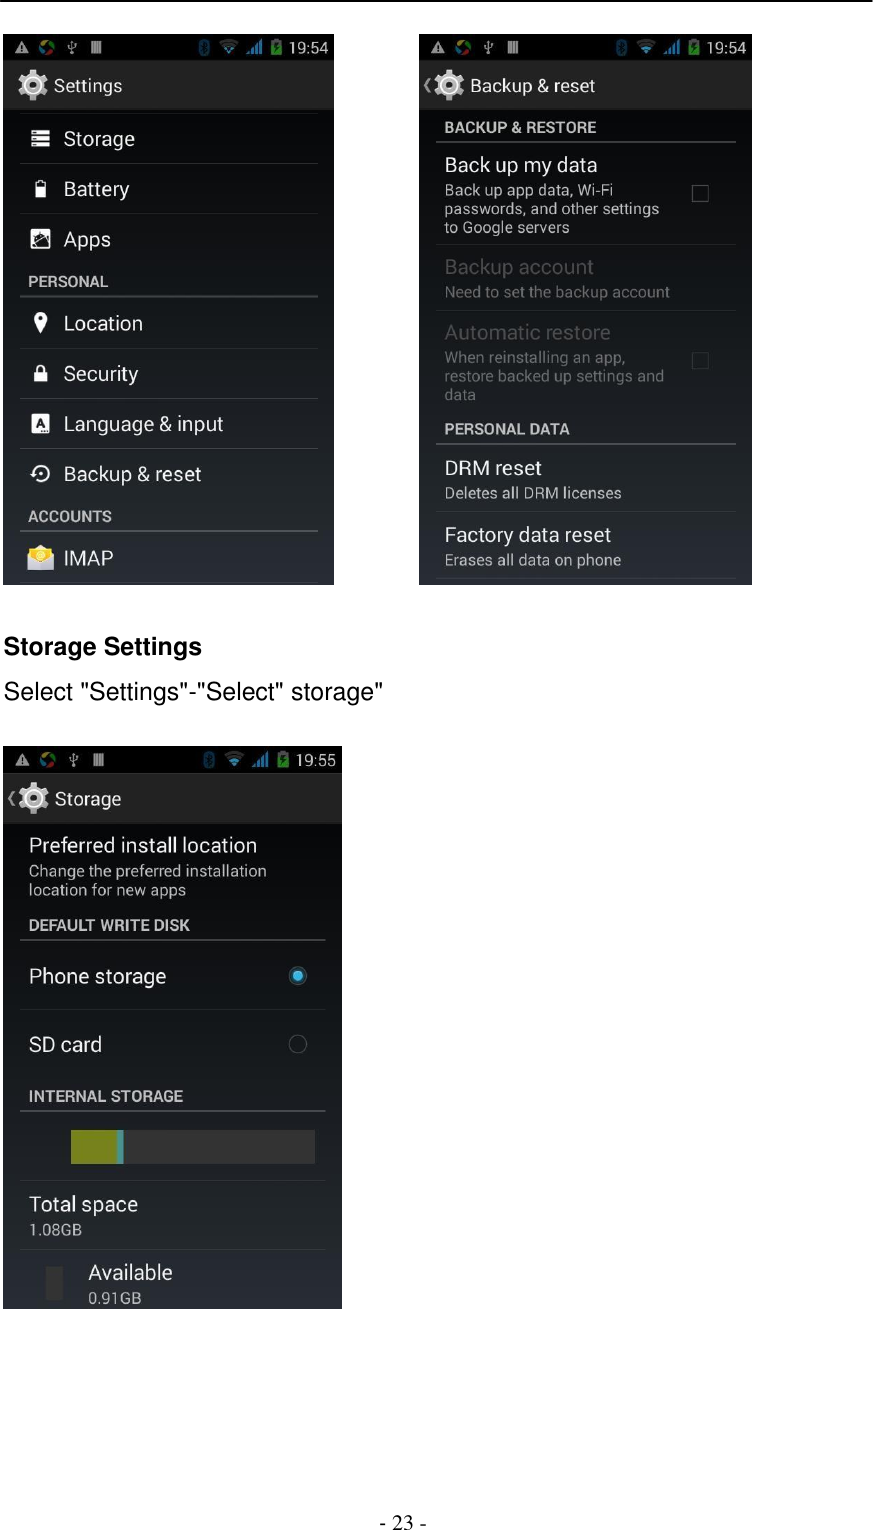Select the PERSONAL section header
Screen dimensions: 873x1530
(68, 281)
